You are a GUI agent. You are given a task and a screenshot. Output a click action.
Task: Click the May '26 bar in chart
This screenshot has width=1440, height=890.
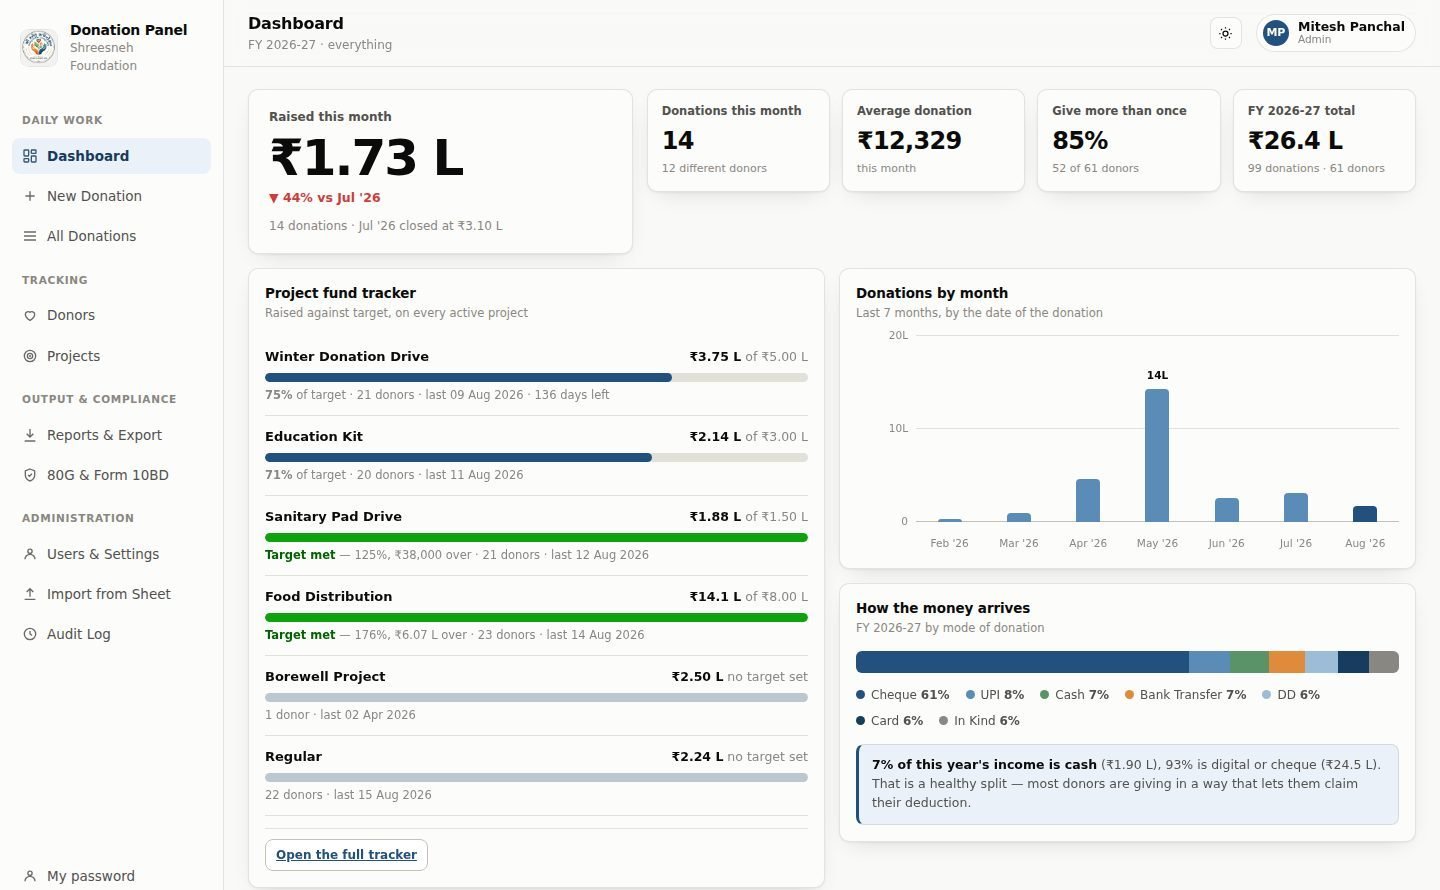(1157, 456)
